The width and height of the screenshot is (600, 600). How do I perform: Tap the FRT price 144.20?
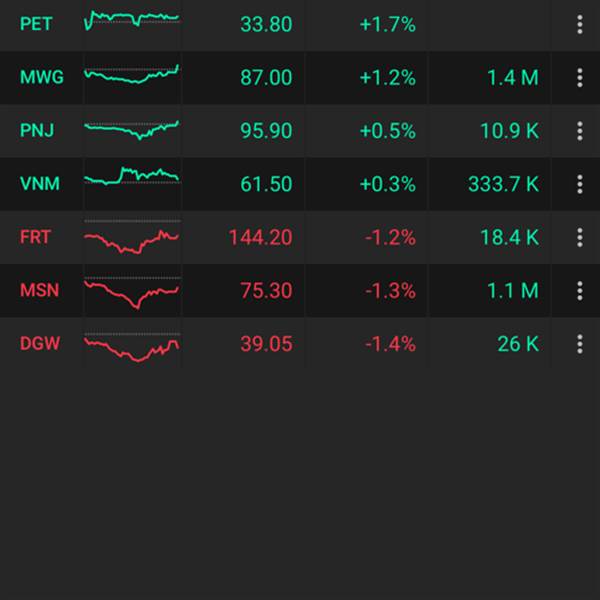[260, 237]
